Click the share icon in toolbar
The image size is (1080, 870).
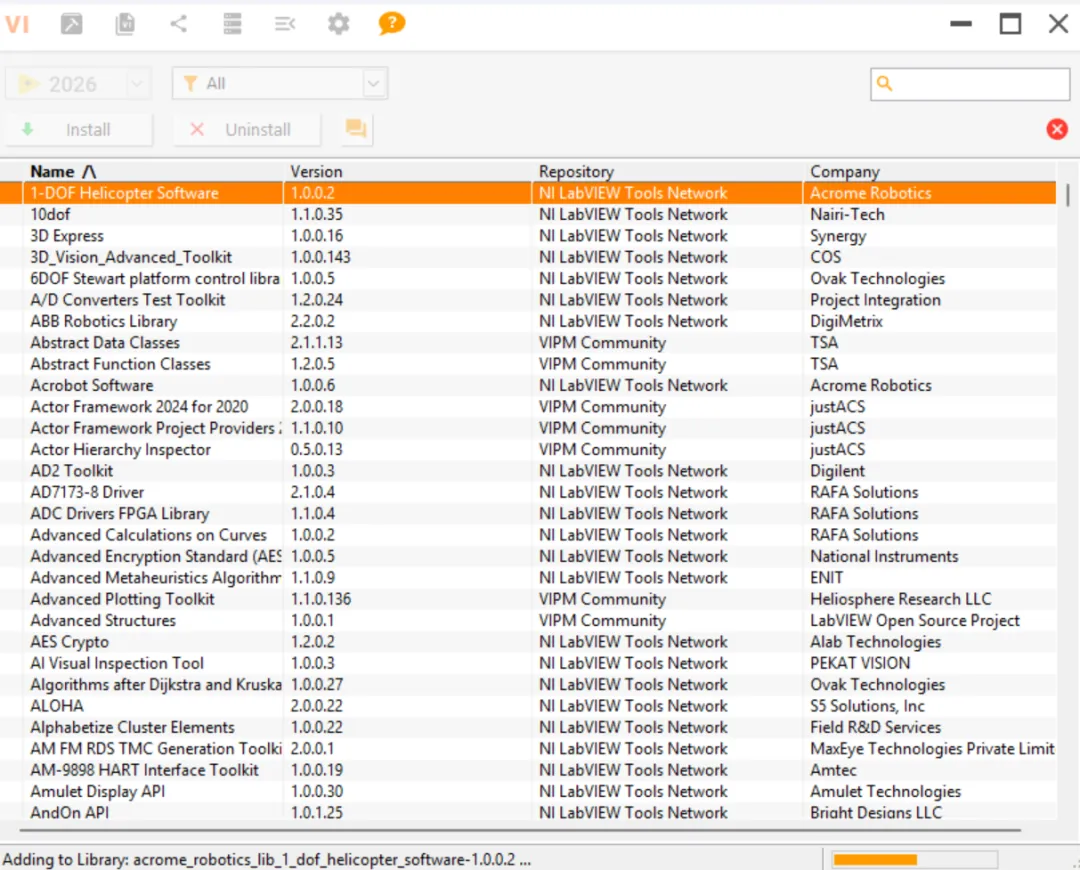(x=179, y=24)
